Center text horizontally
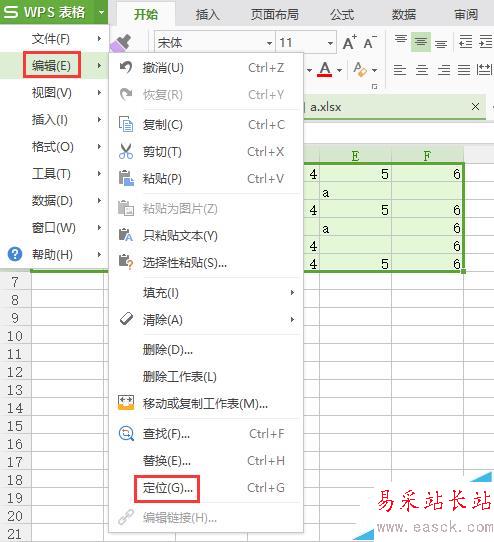The width and height of the screenshot is (494, 542). (422, 70)
